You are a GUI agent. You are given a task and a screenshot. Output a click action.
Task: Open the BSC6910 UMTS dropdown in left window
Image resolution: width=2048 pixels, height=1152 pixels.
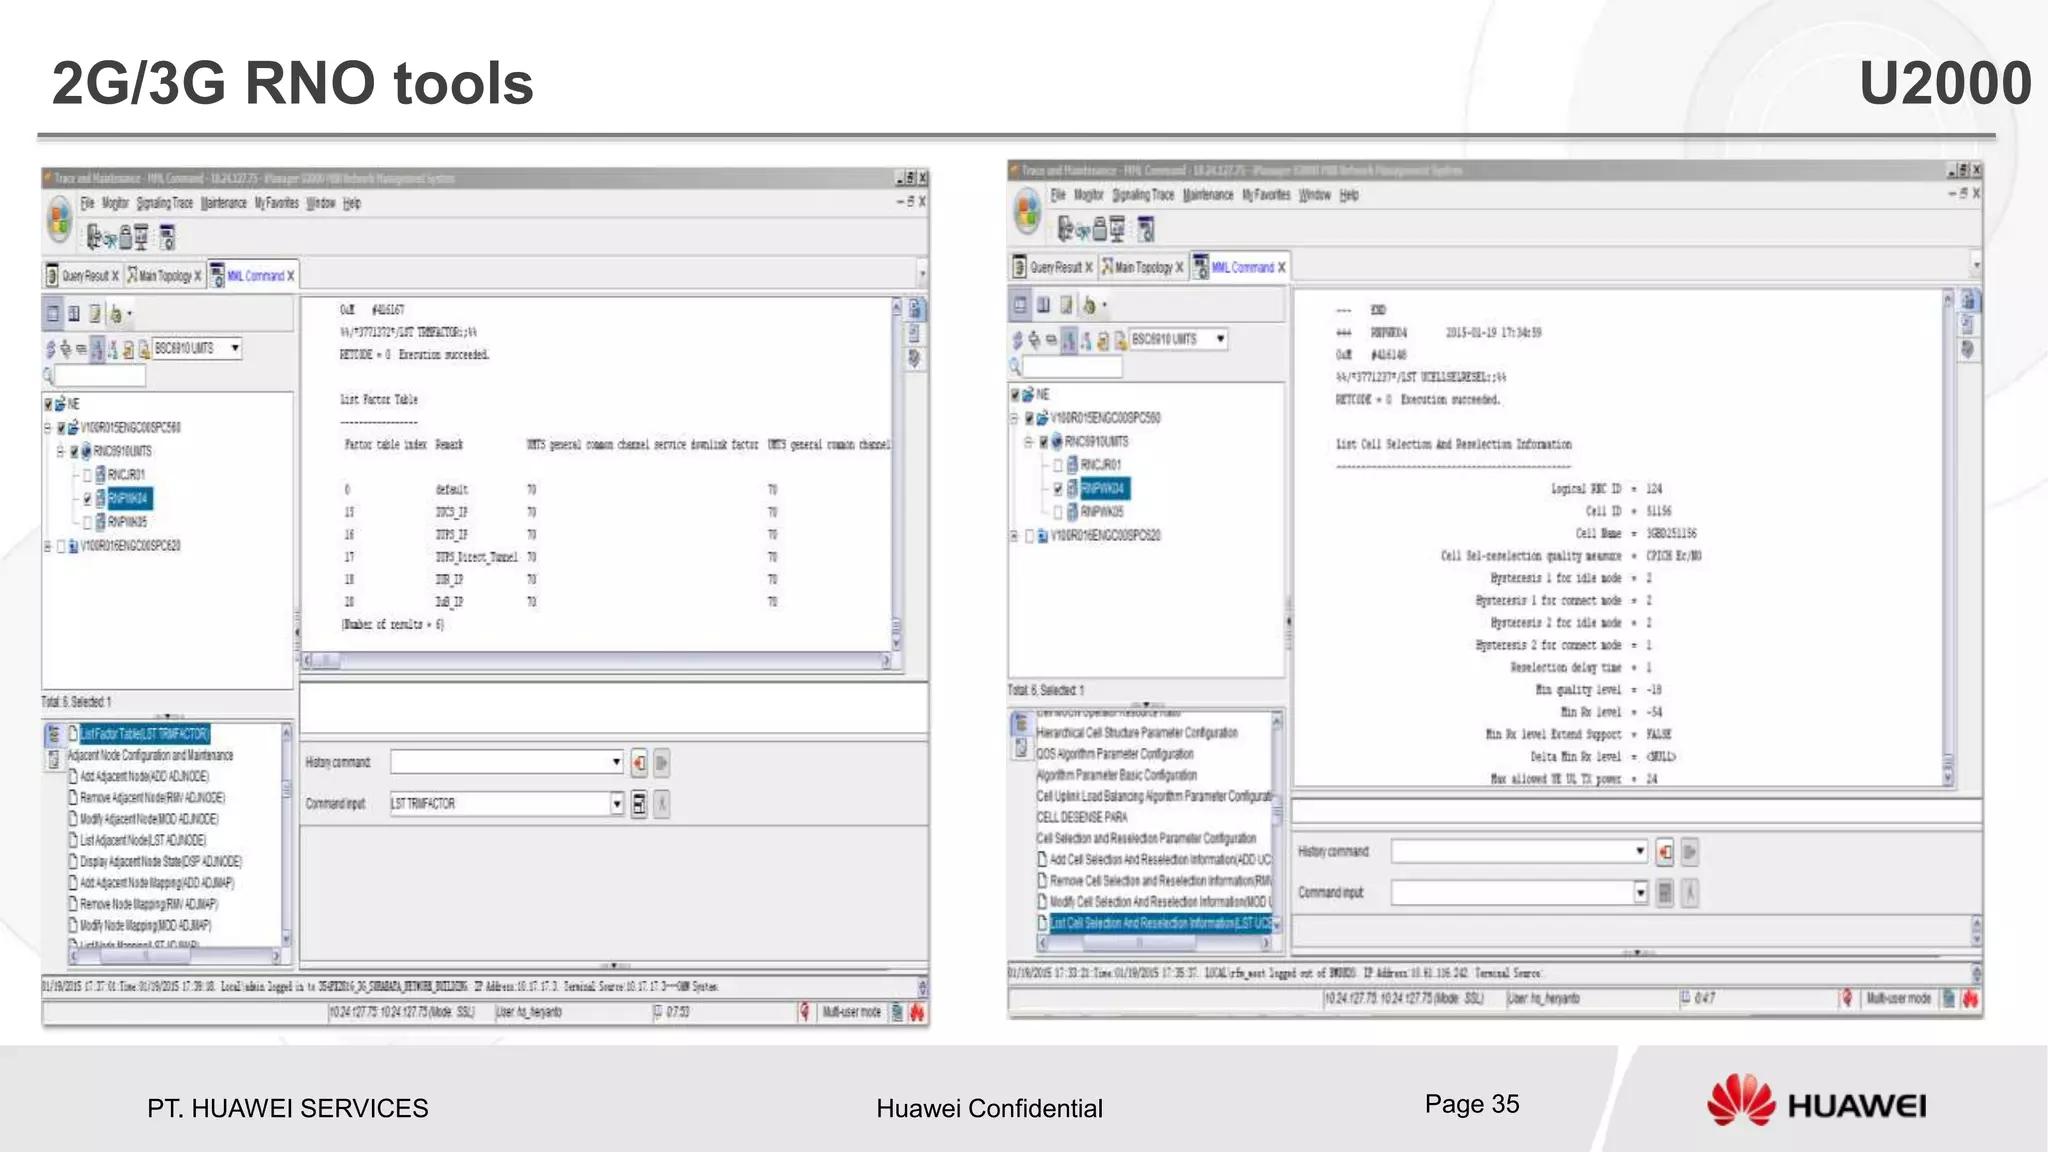coord(235,348)
